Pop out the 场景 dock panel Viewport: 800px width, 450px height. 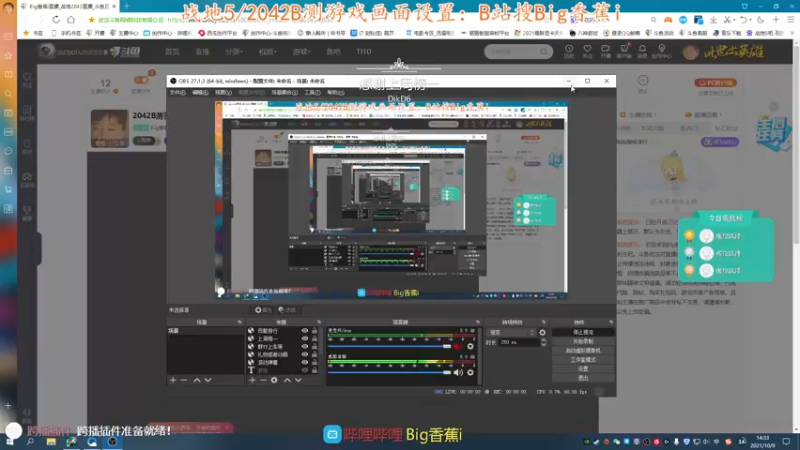240,322
